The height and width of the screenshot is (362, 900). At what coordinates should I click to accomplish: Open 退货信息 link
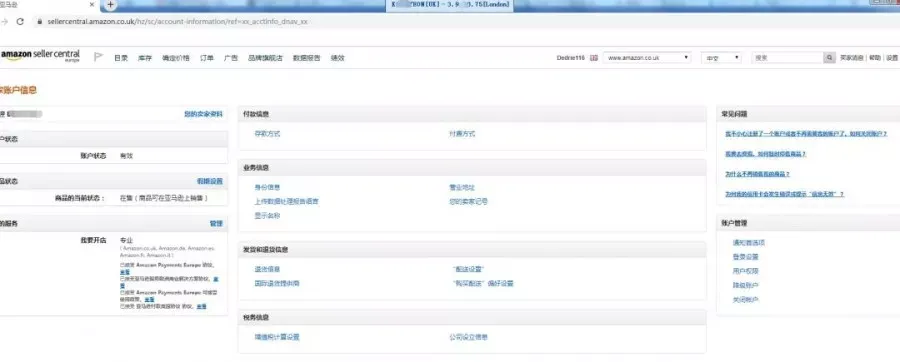(267, 269)
